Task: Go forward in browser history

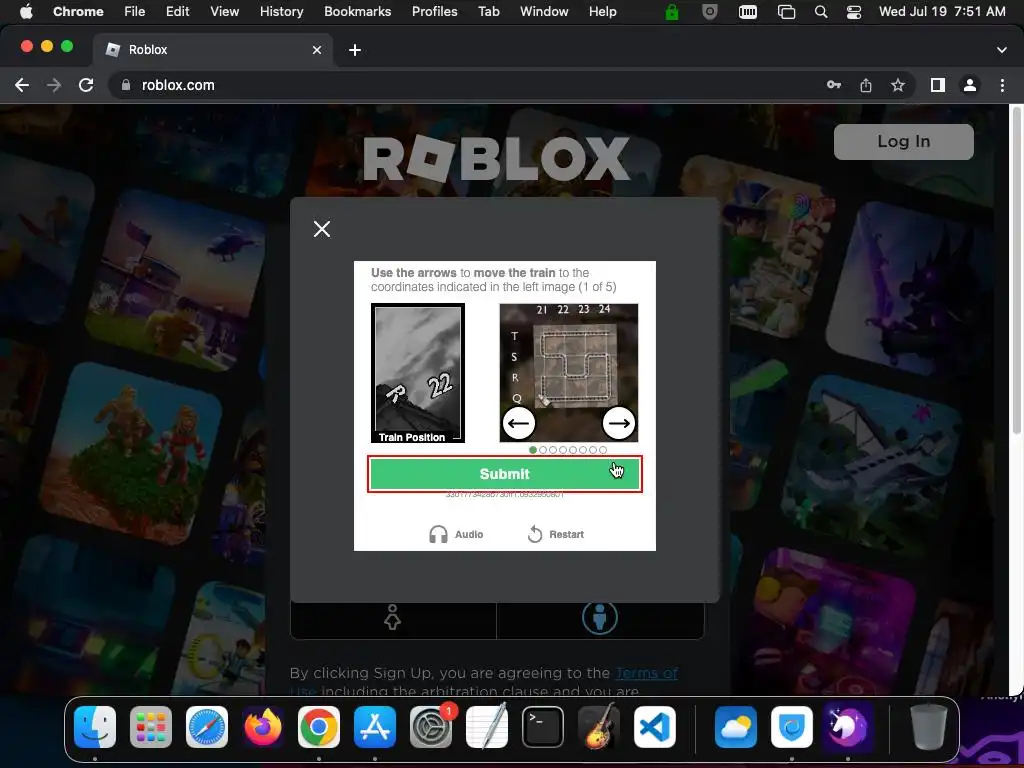Action: click(54, 85)
